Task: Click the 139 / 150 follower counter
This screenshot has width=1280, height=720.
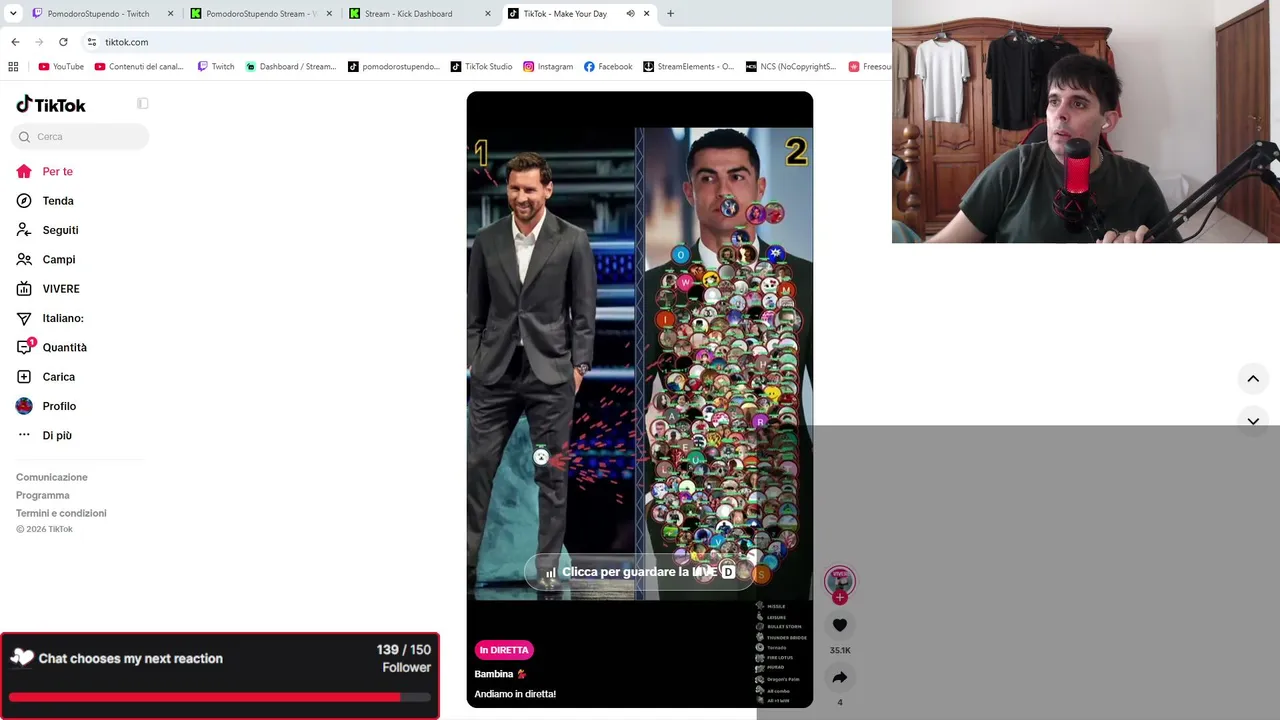Action: point(404,650)
